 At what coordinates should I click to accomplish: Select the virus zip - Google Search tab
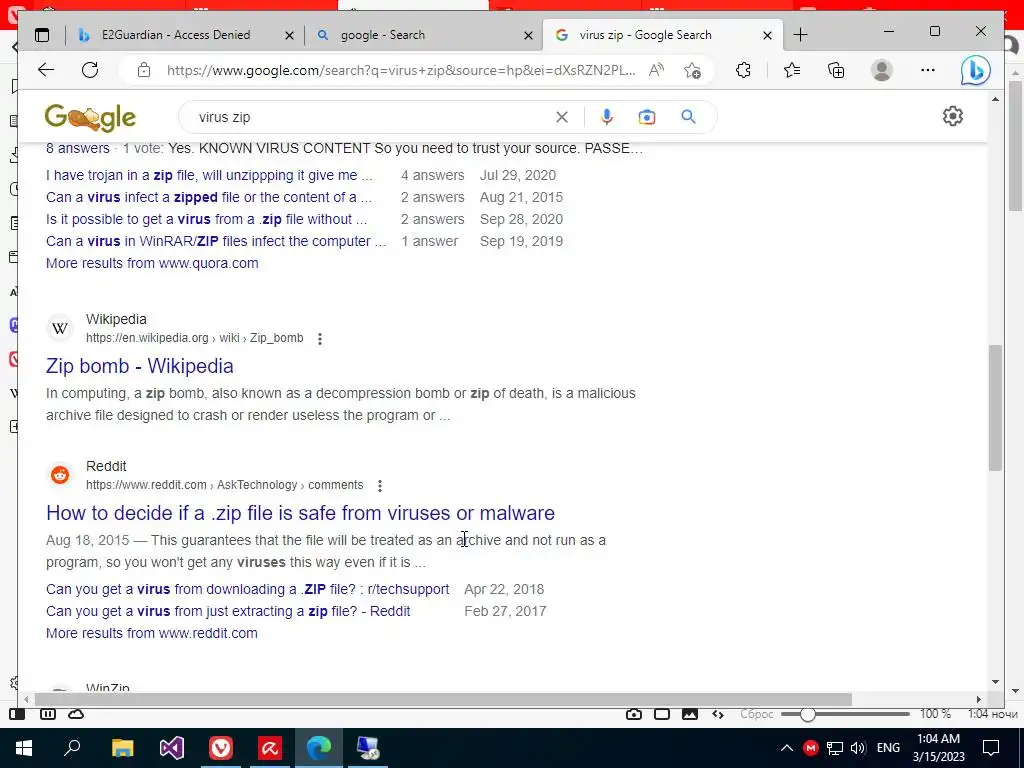[x=645, y=35]
